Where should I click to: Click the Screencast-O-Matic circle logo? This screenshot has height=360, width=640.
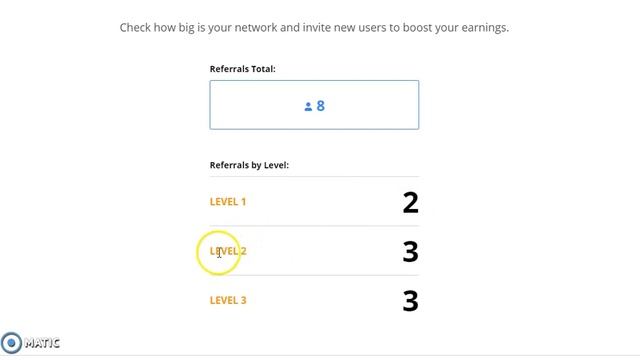[11, 343]
